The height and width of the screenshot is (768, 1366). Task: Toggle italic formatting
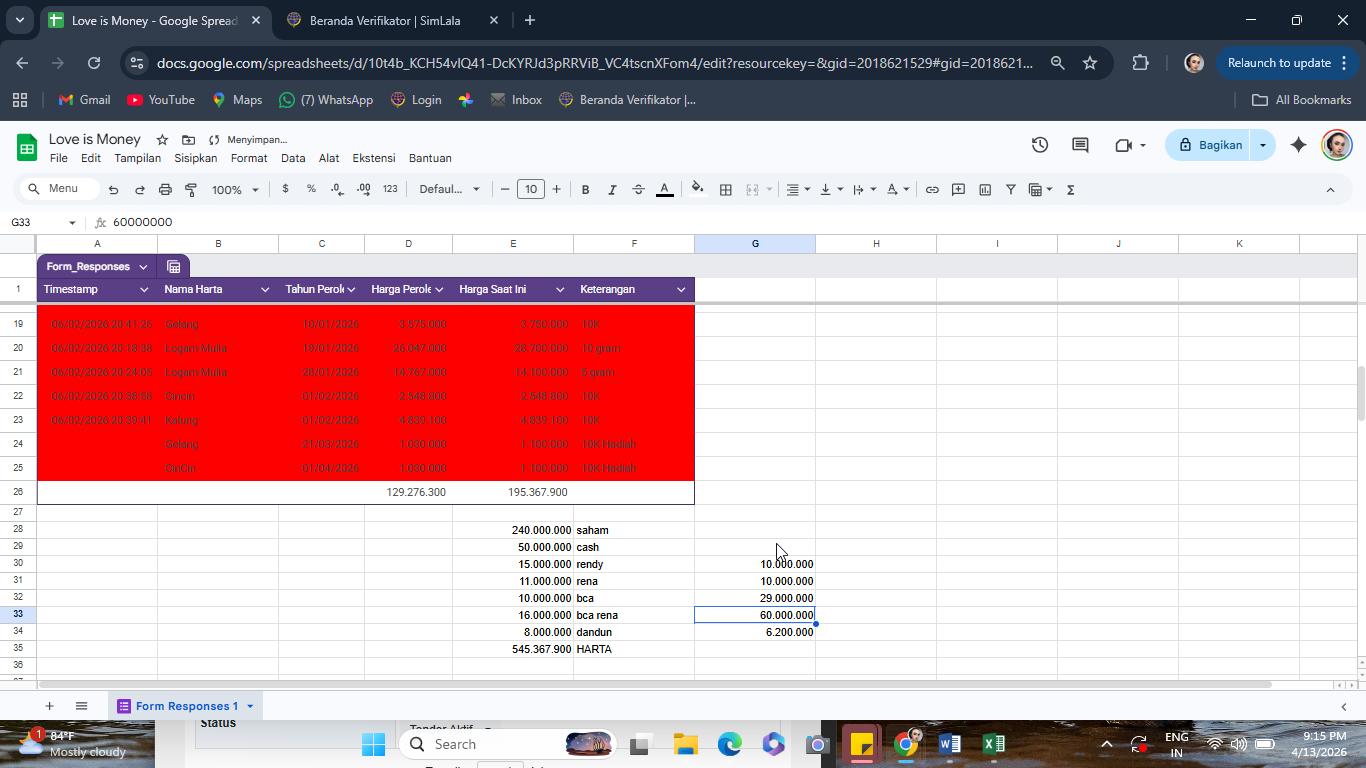pyautogui.click(x=612, y=189)
